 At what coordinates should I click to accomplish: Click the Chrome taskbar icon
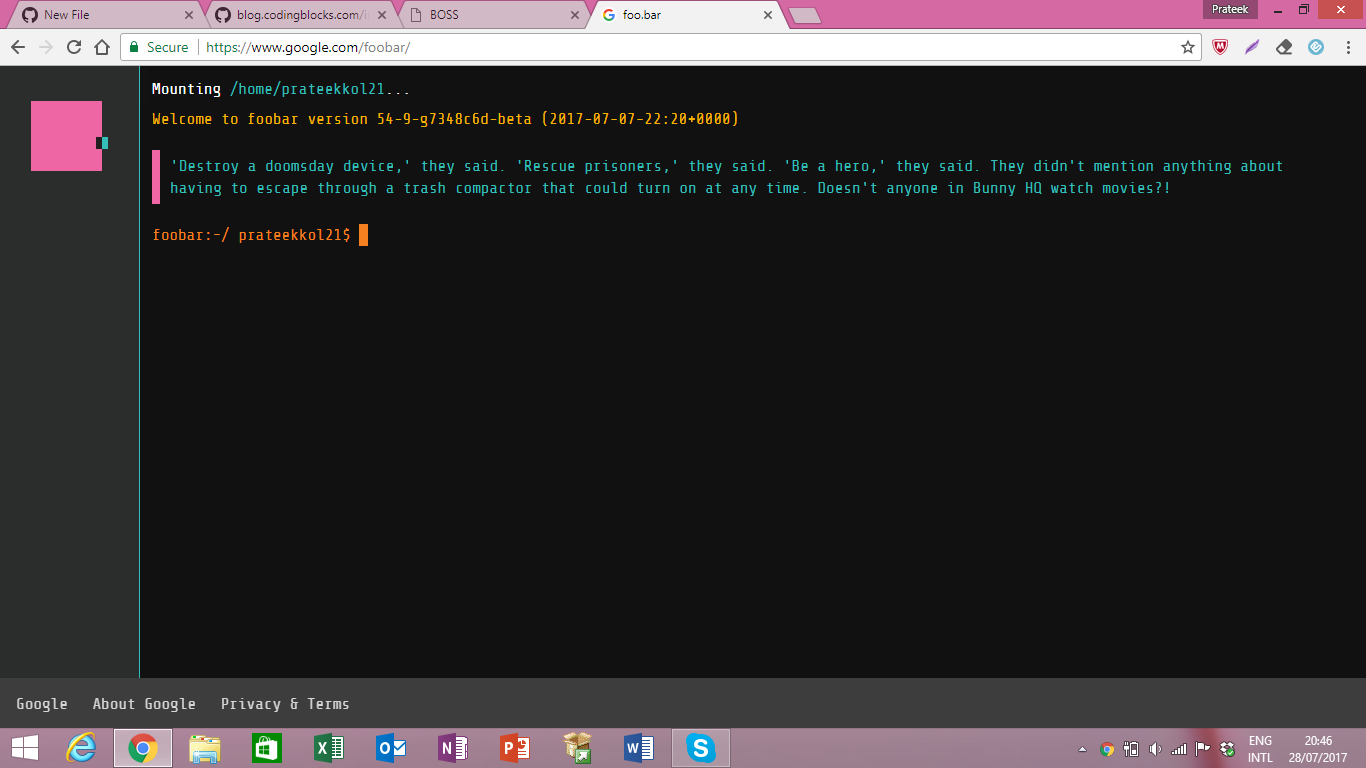point(143,748)
